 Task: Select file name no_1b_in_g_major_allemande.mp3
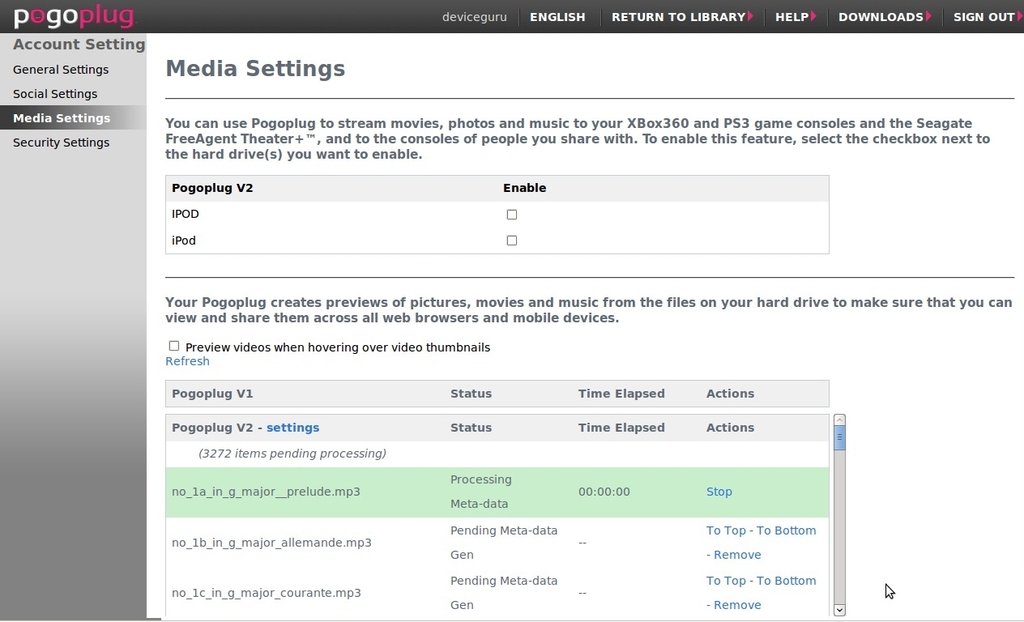[x=272, y=542]
